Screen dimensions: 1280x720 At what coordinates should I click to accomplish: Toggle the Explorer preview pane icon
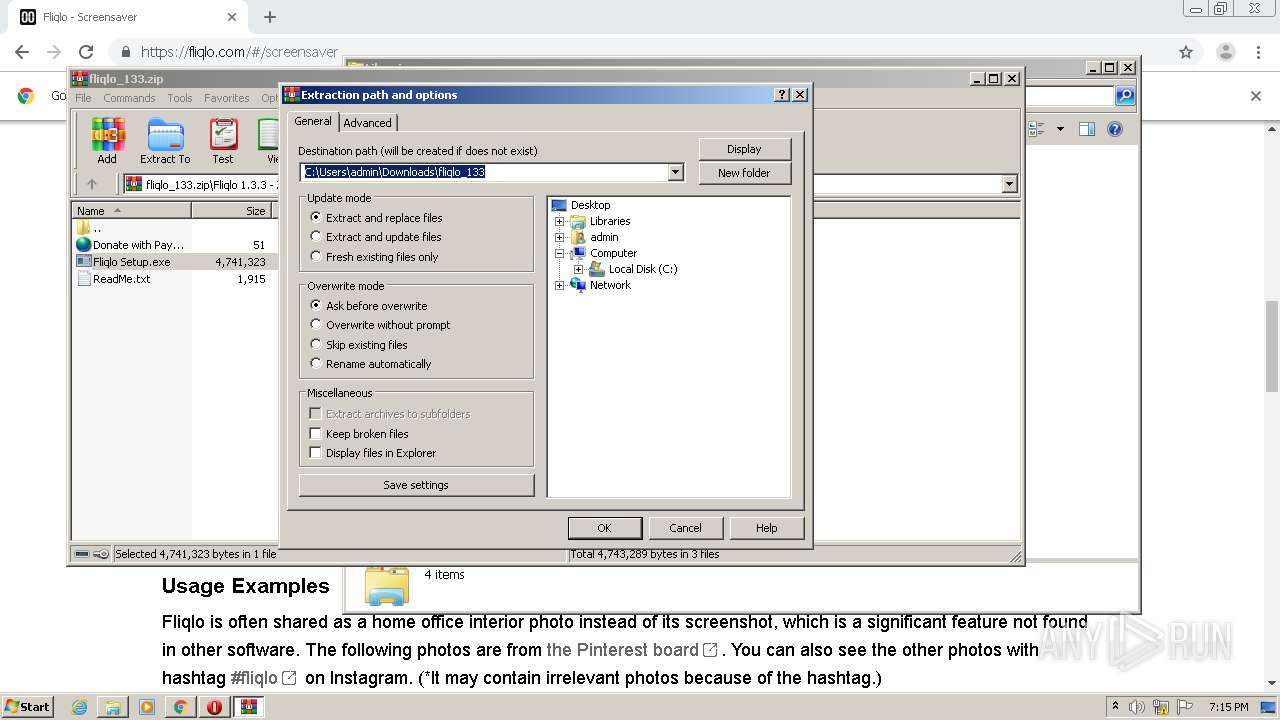point(1087,129)
